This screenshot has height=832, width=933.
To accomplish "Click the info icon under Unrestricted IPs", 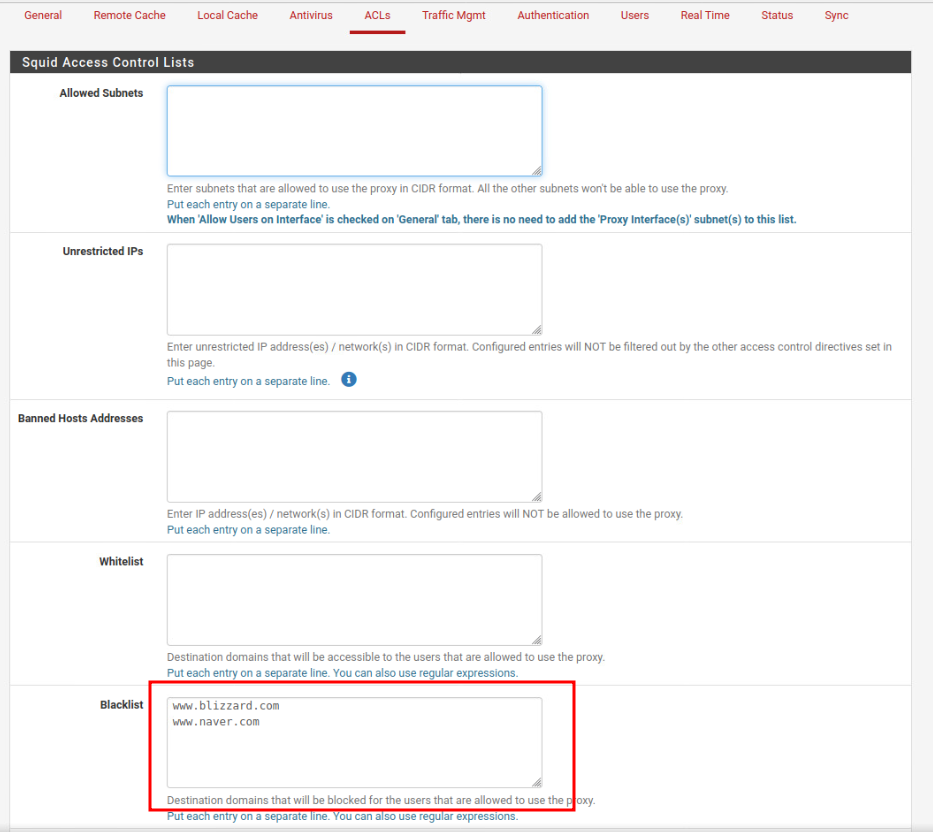I will coord(349,380).
